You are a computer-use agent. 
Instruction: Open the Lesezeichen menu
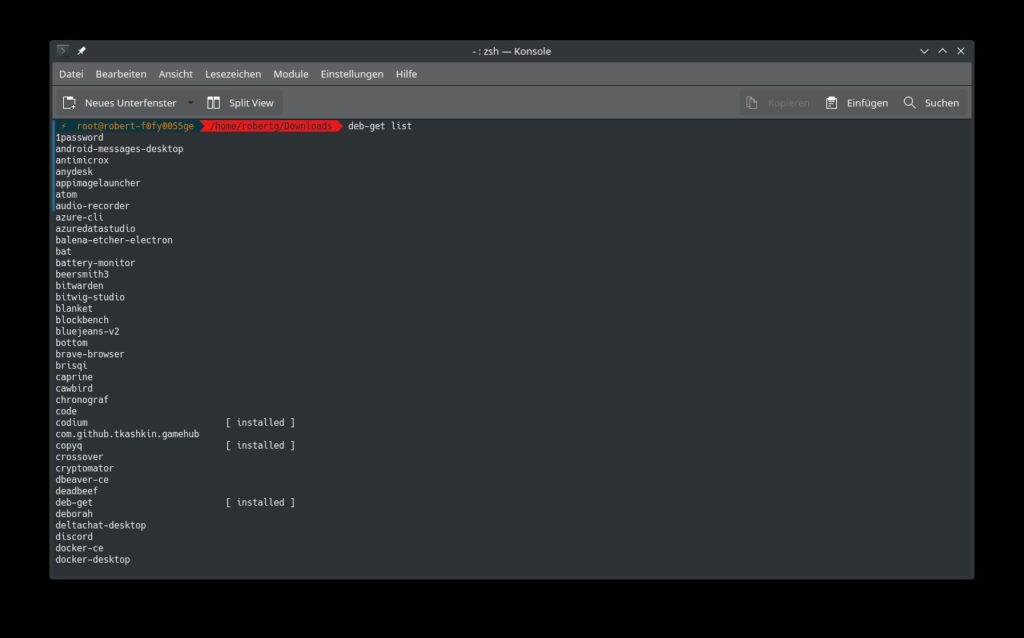coord(233,74)
